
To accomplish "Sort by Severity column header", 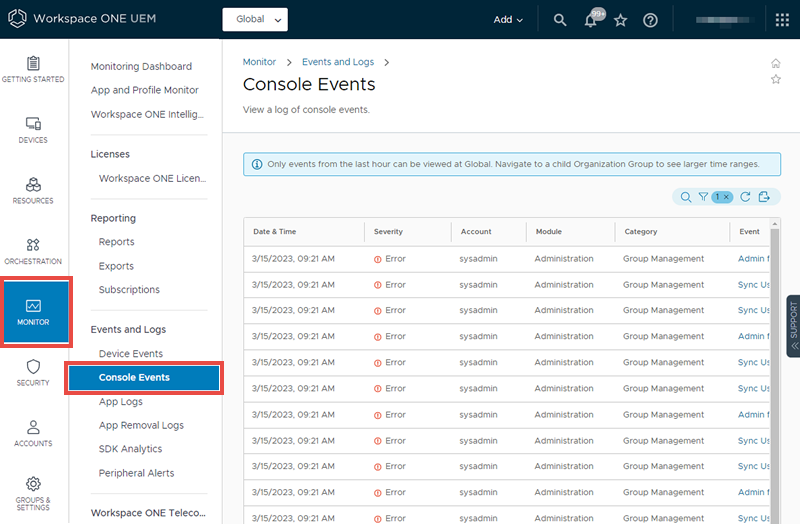I will (x=388, y=232).
